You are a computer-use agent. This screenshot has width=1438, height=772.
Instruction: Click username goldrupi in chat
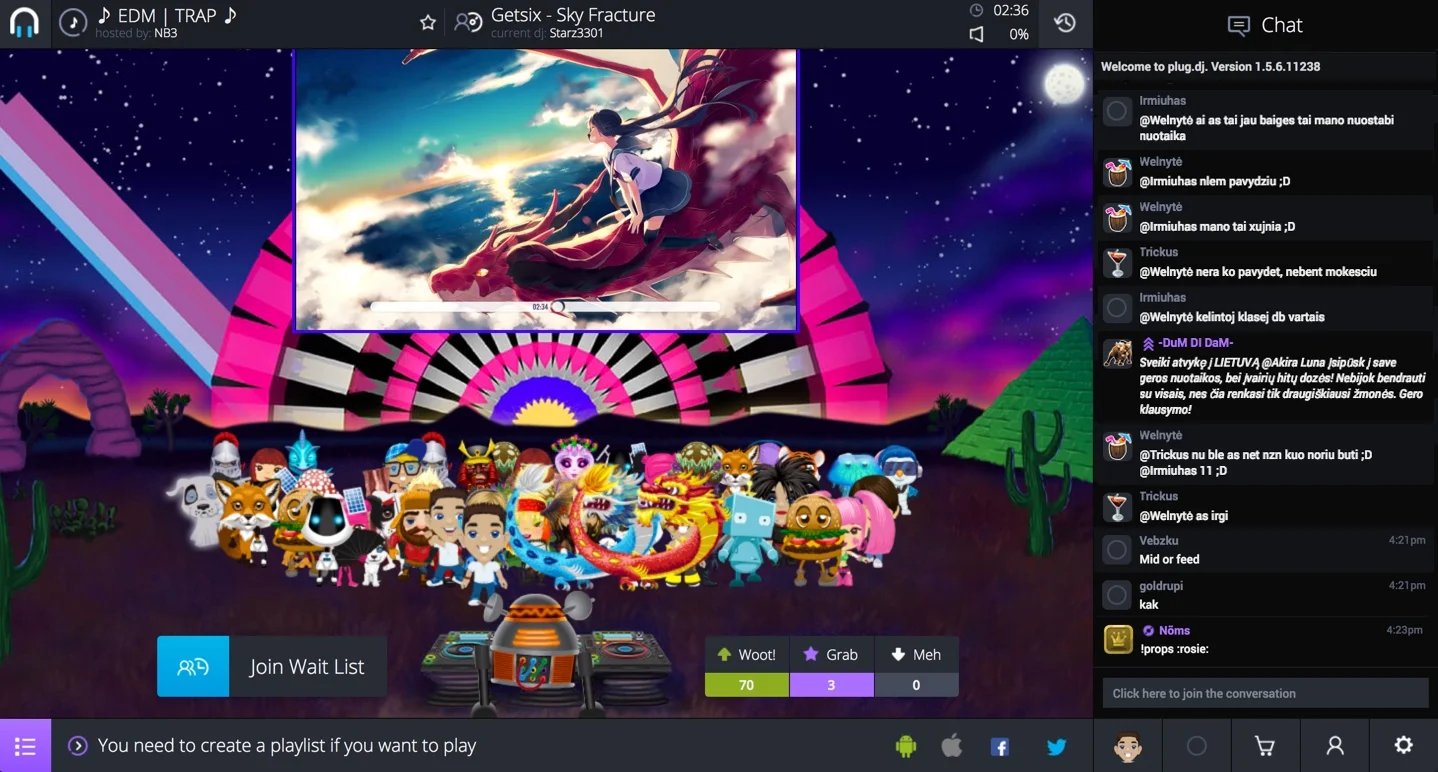click(x=1161, y=586)
